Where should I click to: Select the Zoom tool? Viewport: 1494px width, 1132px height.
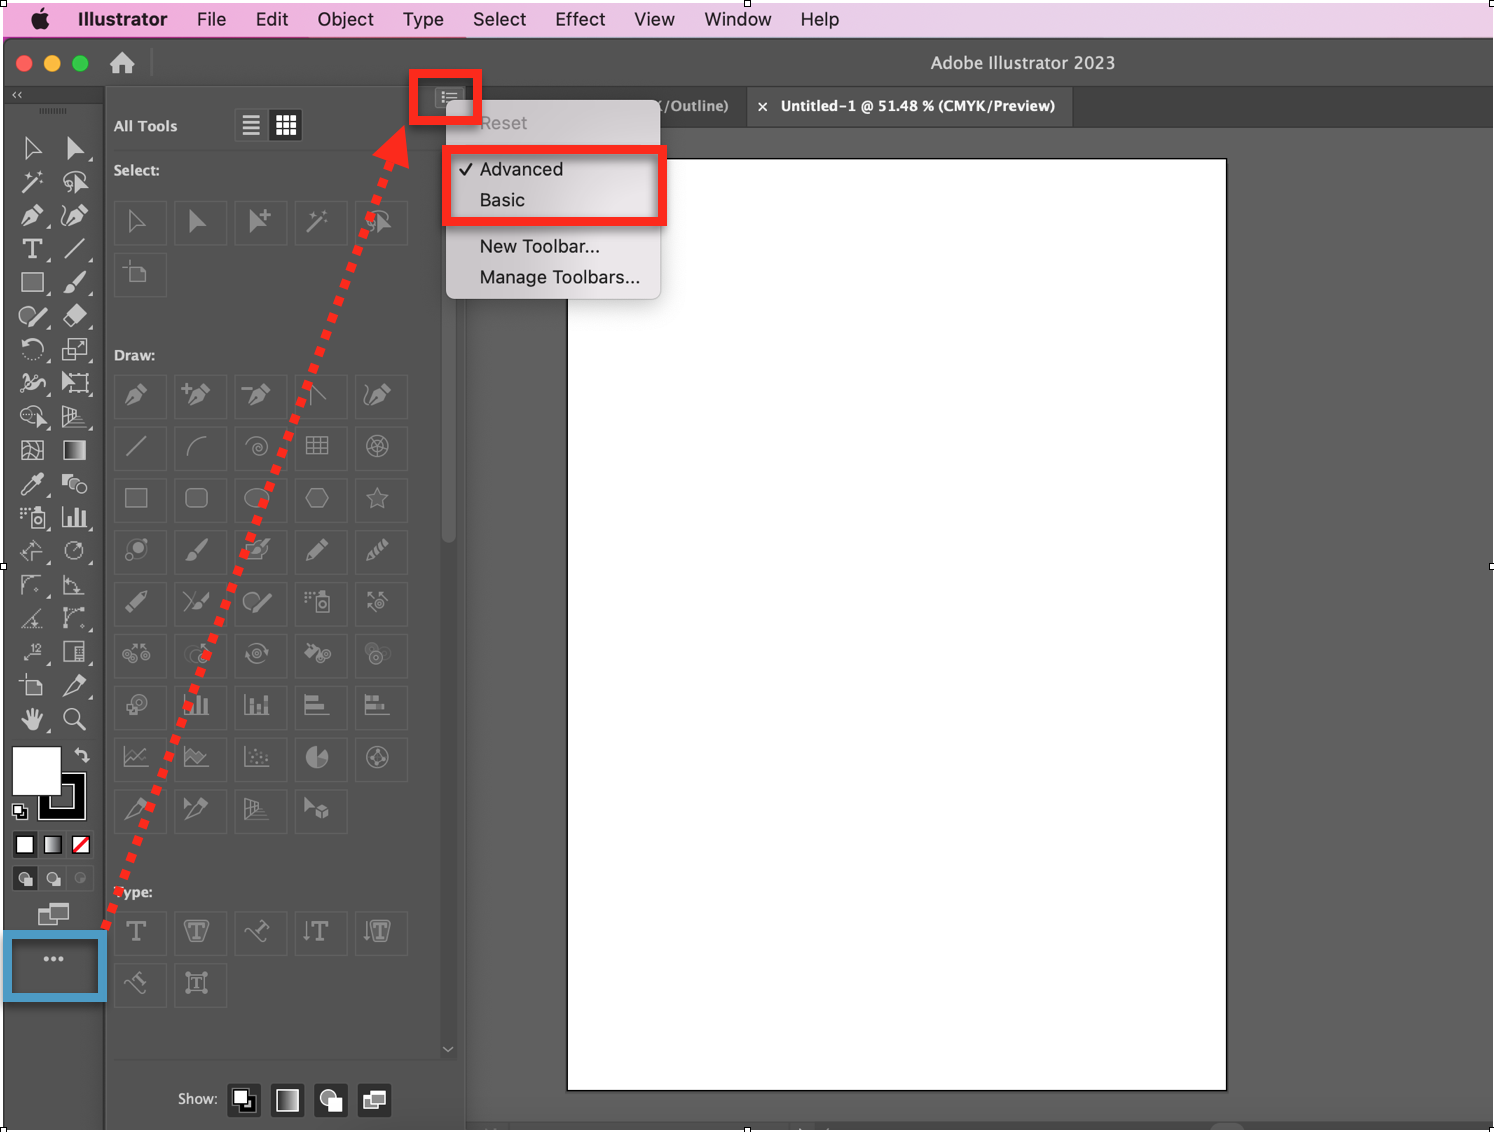75,718
